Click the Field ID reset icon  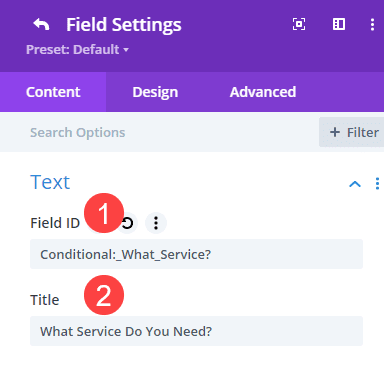[127, 223]
